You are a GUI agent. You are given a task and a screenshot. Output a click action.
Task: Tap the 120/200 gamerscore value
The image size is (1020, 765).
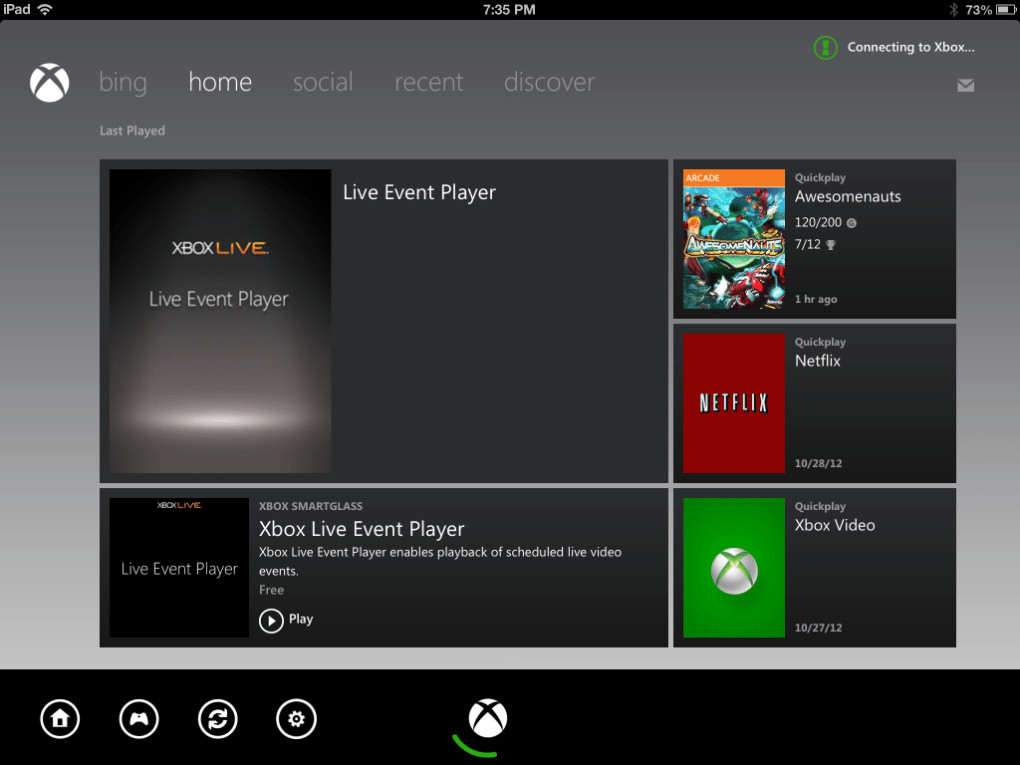pos(818,222)
